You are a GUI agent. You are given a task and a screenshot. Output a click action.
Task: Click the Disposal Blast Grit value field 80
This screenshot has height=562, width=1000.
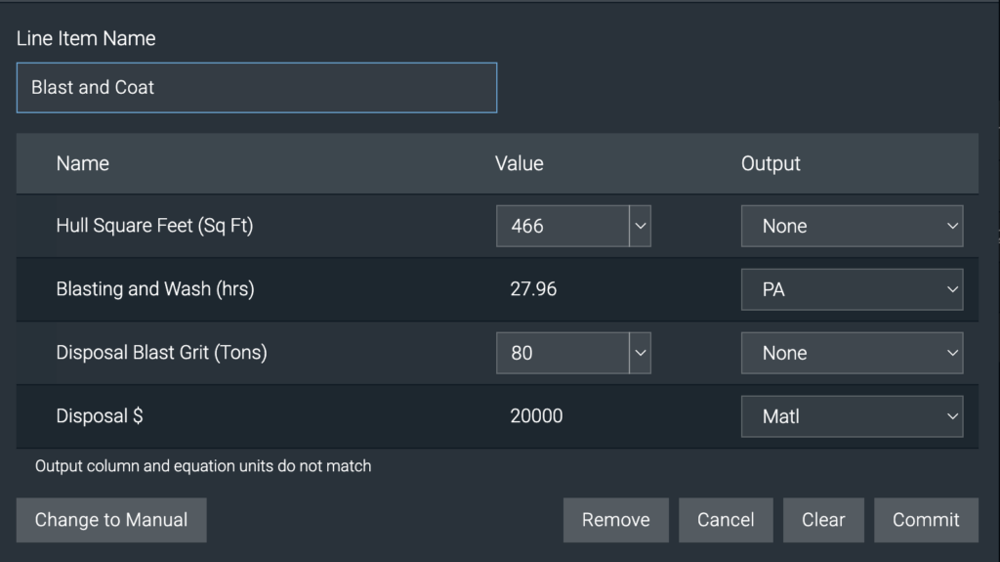click(x=563, y=353)
